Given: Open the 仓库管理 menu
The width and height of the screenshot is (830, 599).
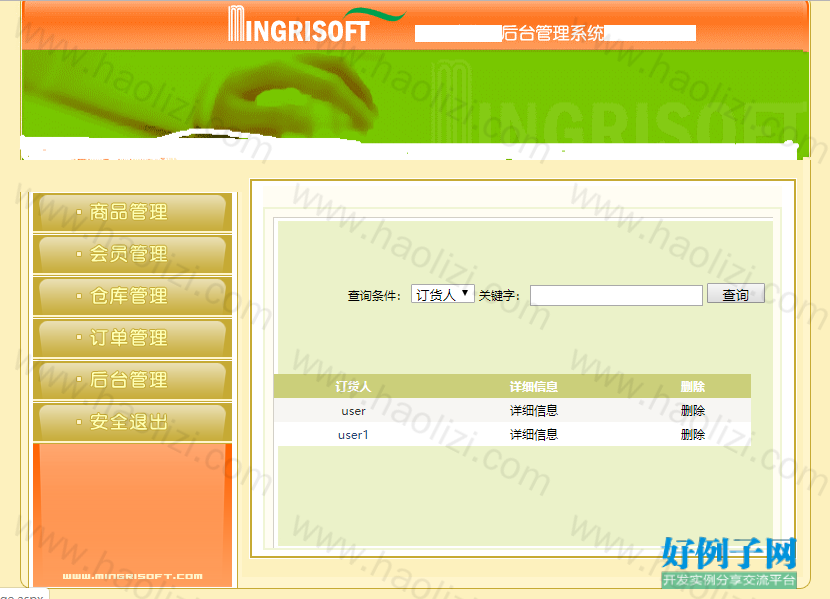Looking at the screenshot, I should point(132,296).
